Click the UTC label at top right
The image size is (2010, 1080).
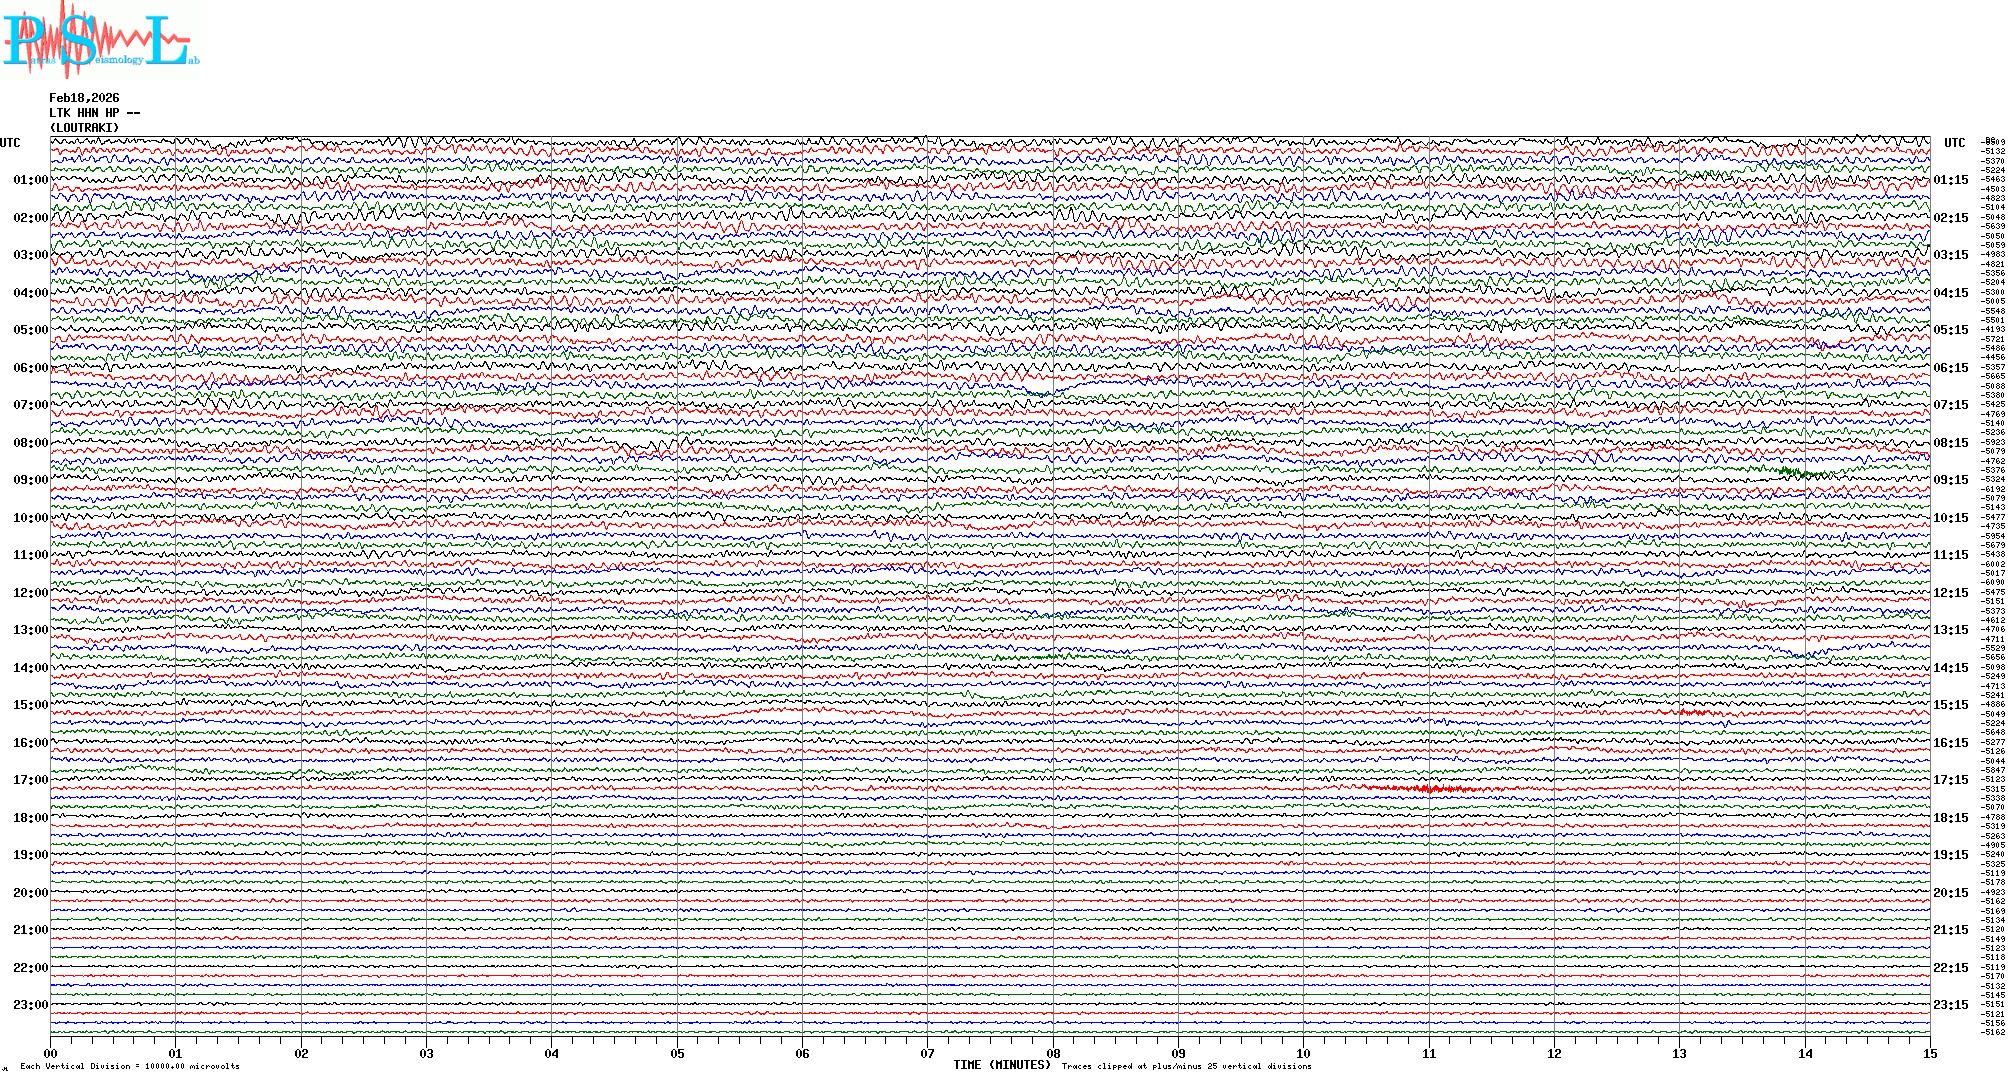tap(1954, 143)
